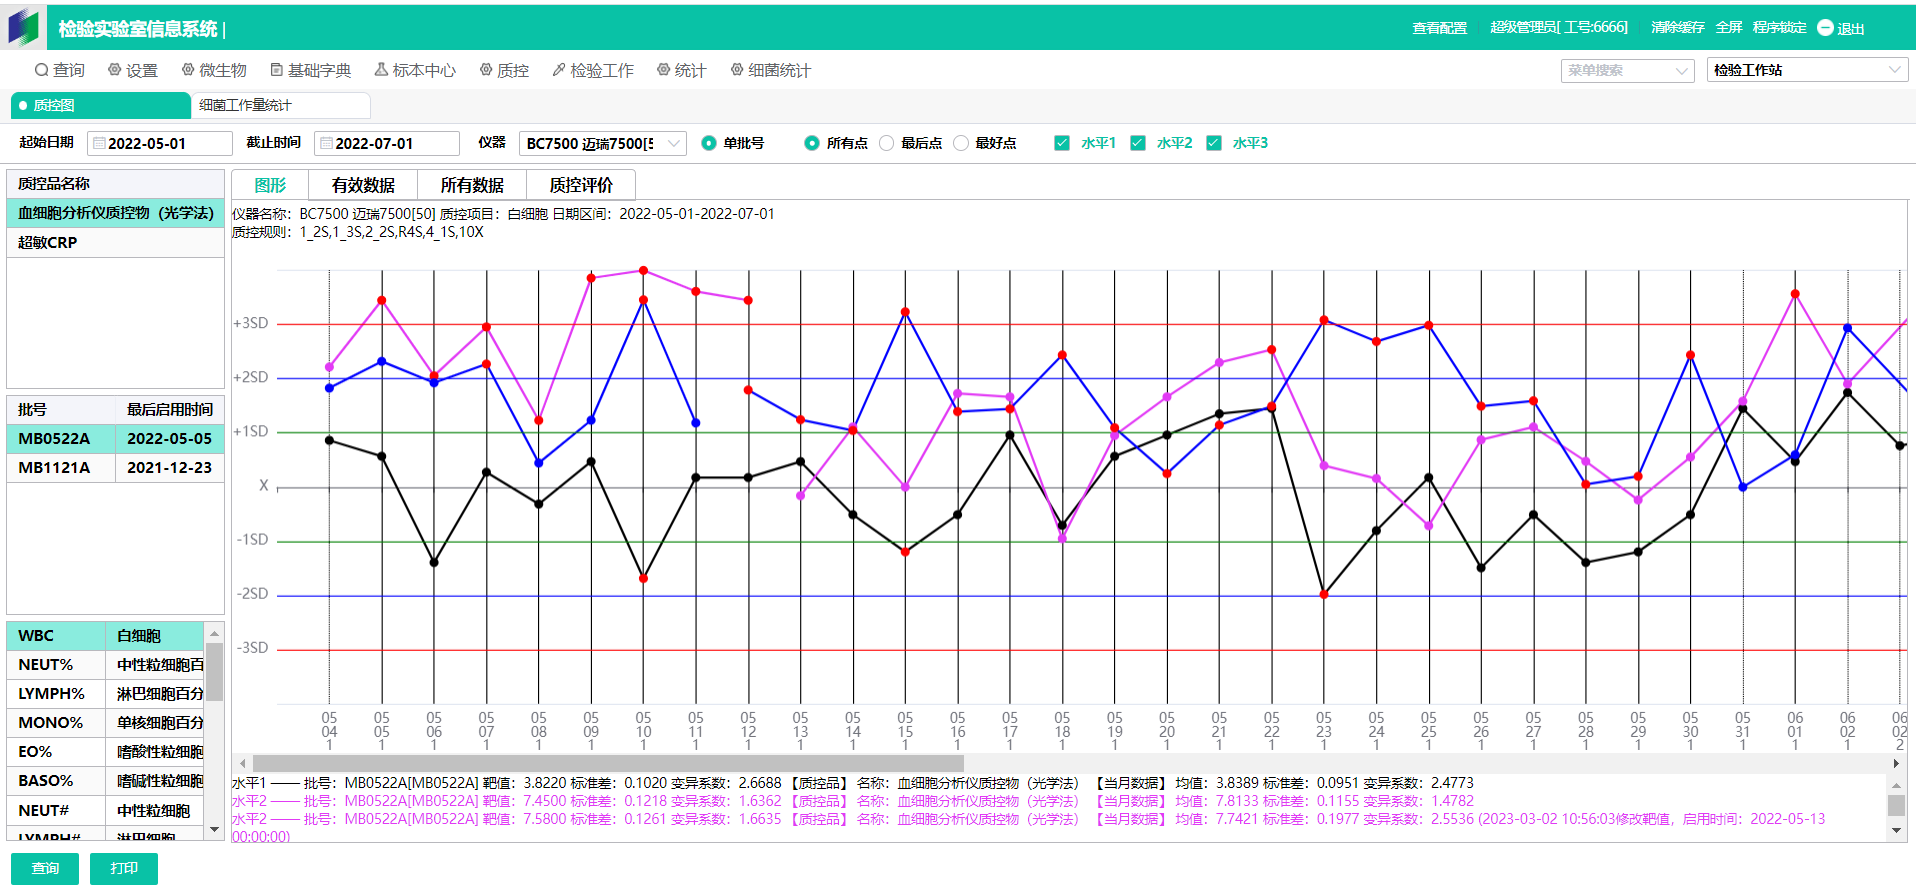Click the 查询 button
Image resolution: width=1916 pixels, height=896 pixels.
click(x=45, y=868)
